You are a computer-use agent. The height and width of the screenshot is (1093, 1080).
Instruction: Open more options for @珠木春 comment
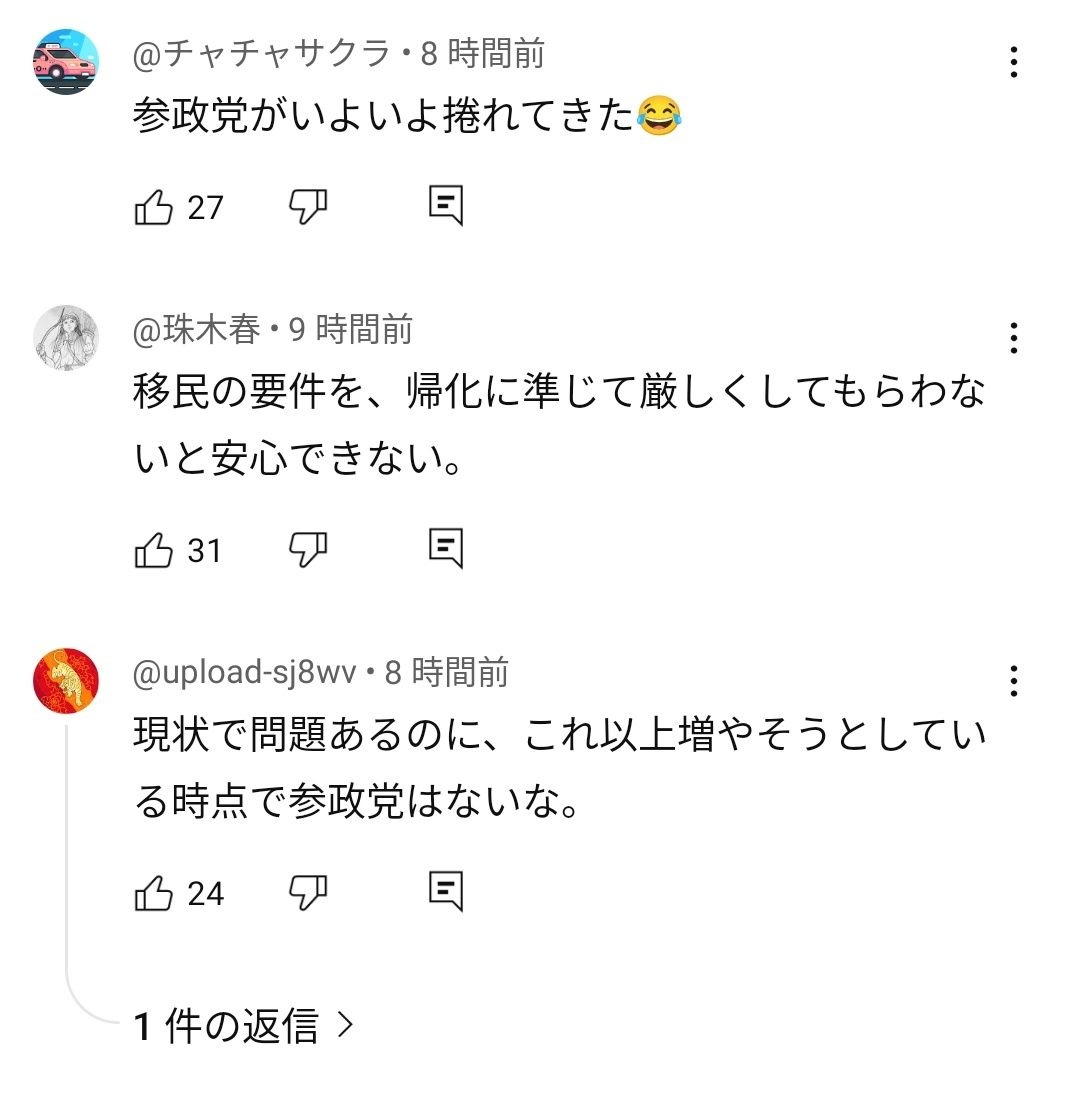click(1014, 338)
